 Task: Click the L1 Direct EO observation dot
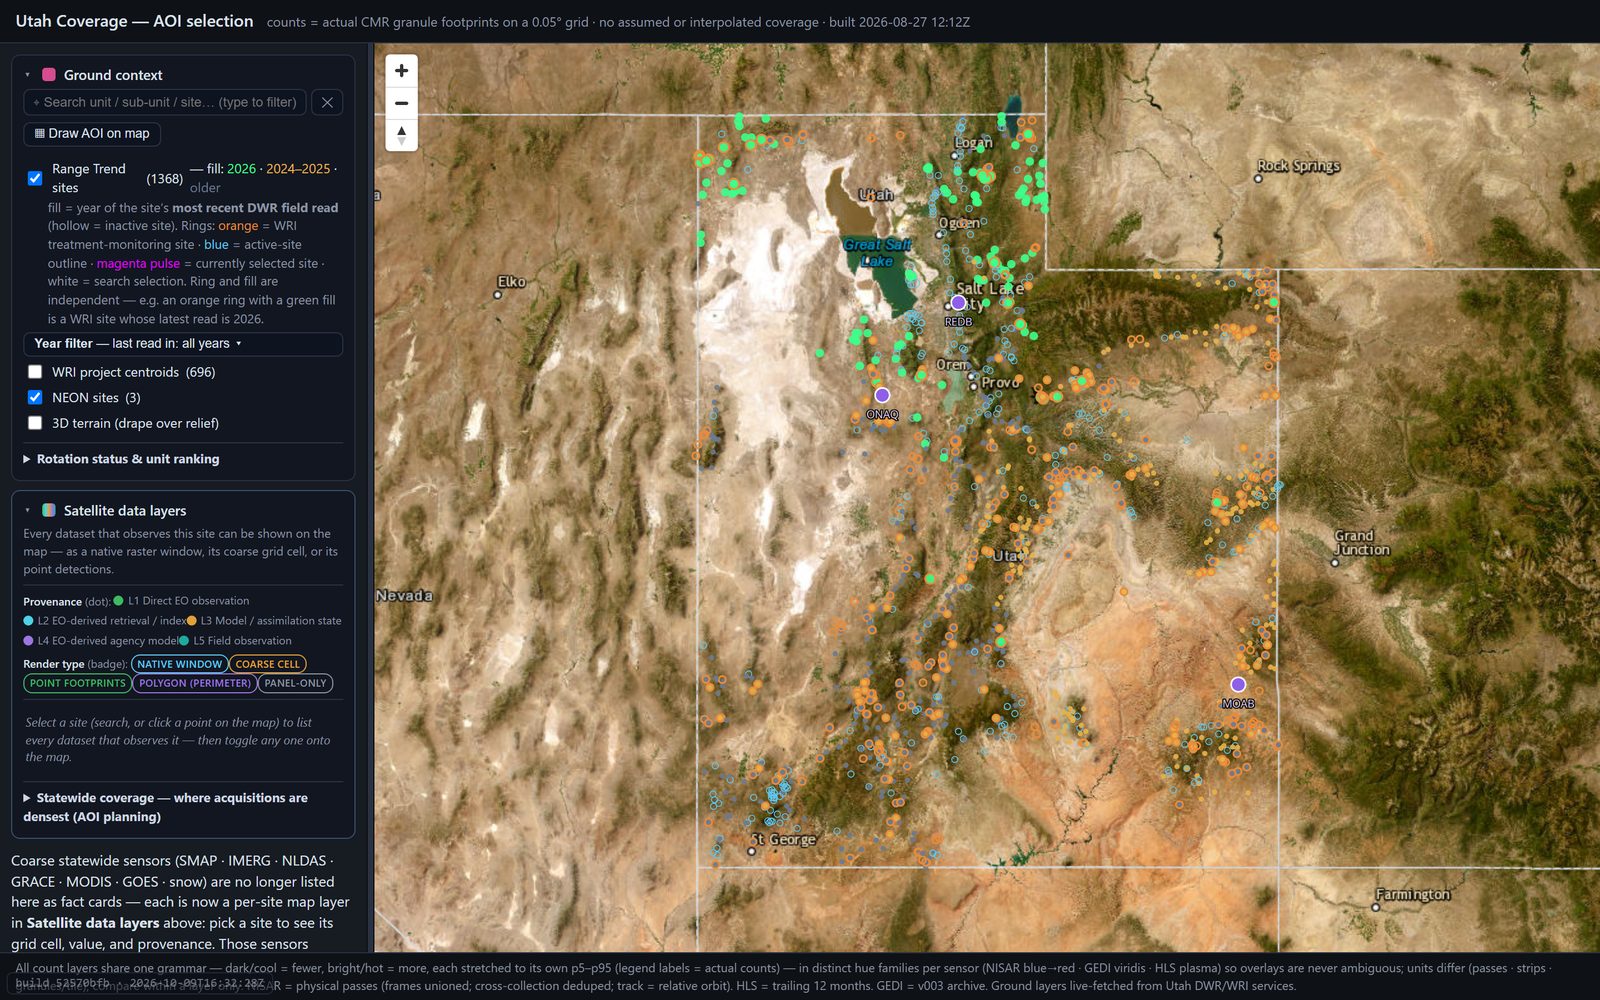click(119, 601)
